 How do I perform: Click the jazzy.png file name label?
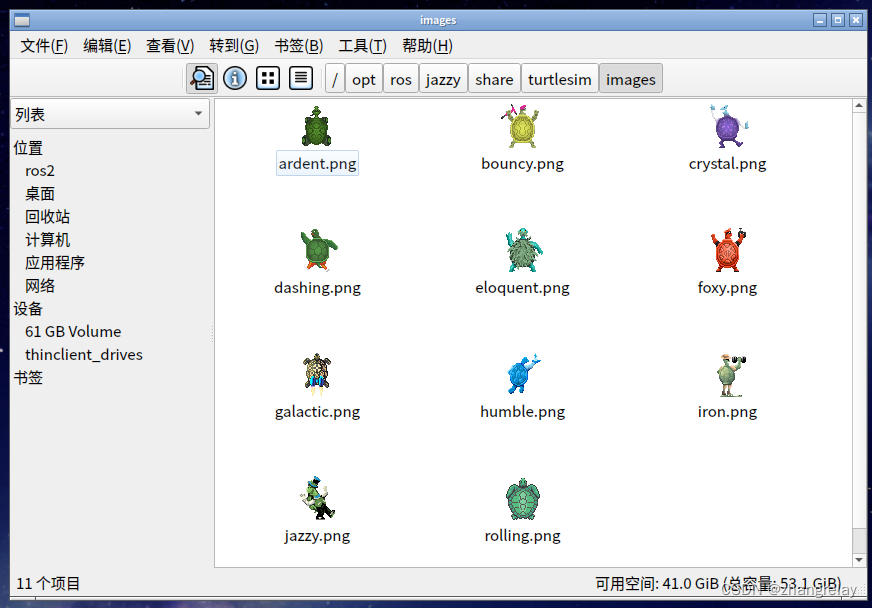tap(317, 536)
